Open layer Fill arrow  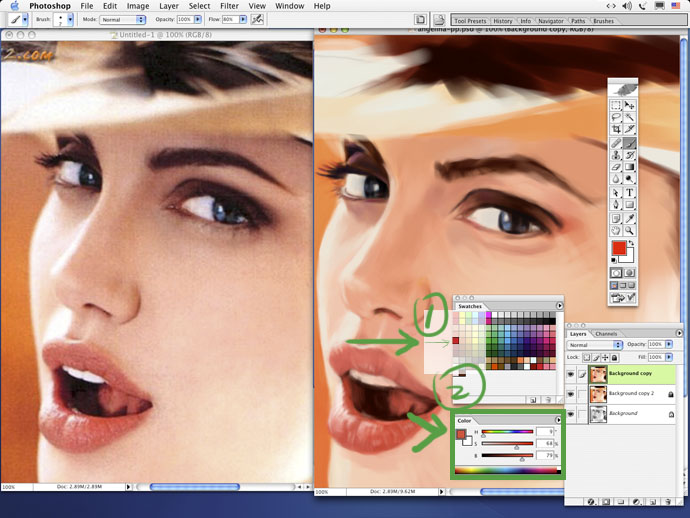point(669,357)
